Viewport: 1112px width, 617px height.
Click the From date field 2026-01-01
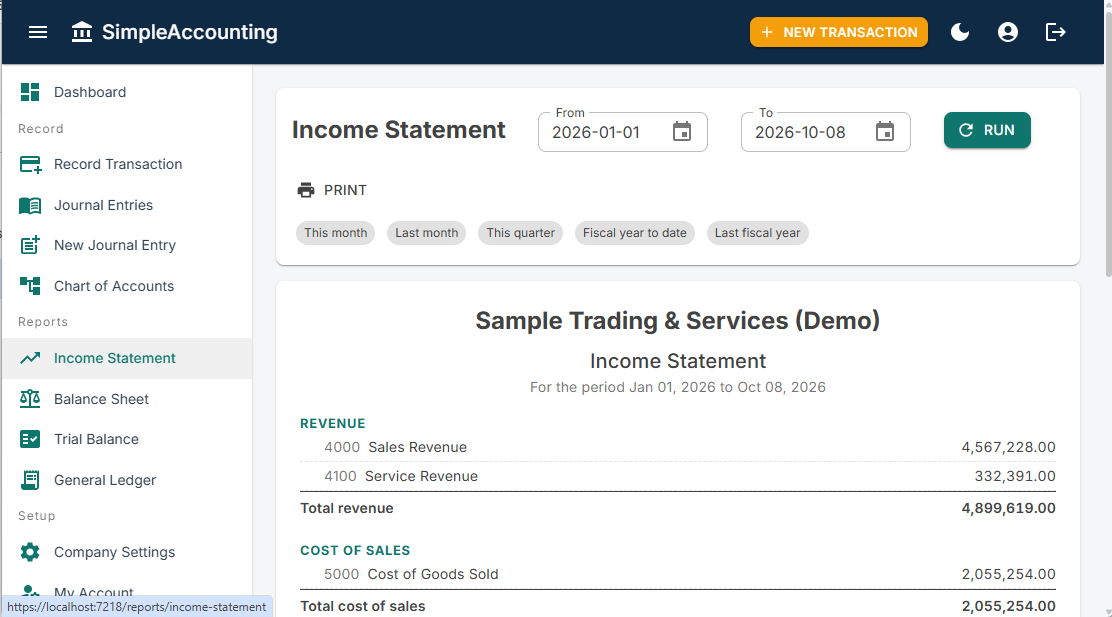click(623, 132)
